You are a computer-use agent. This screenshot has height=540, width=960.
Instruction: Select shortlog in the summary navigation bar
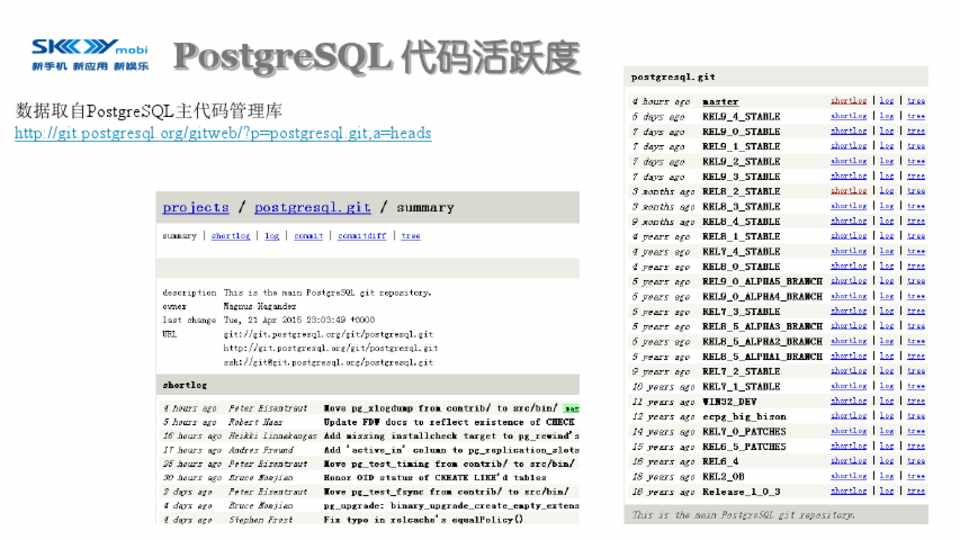point(230,236)
